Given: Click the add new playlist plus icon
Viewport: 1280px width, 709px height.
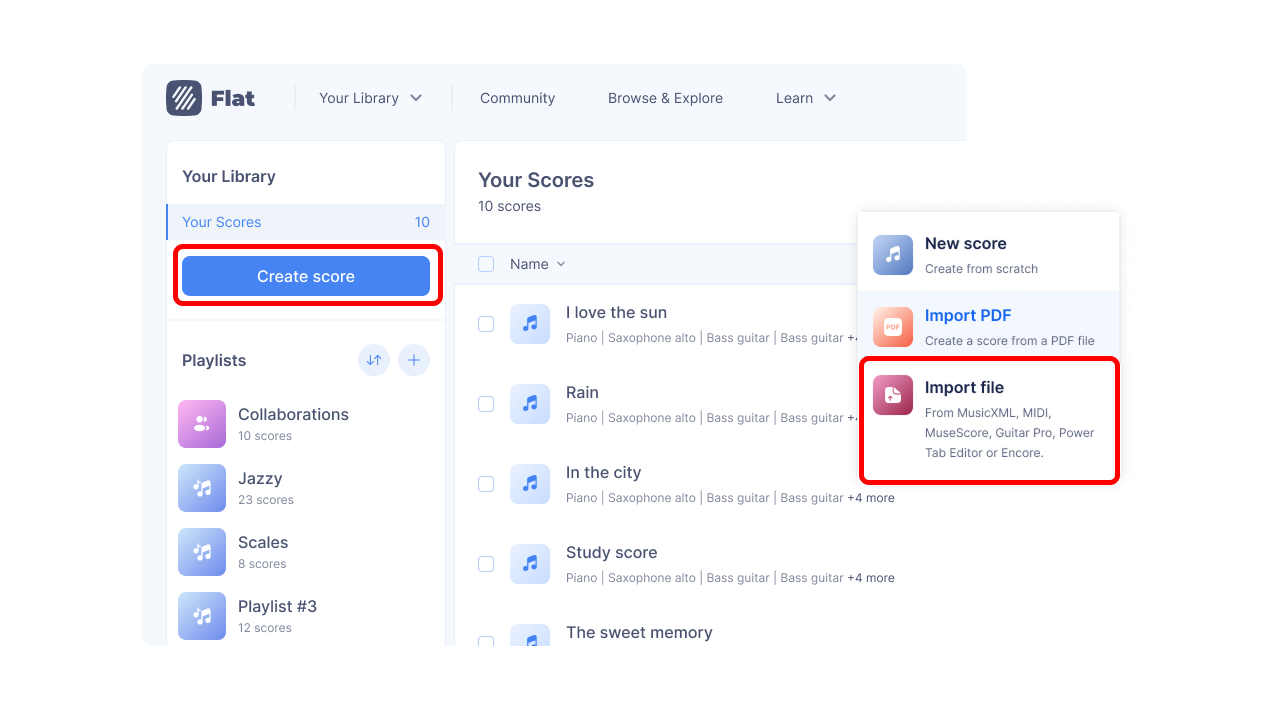Looking at the screenshot, I should [x=414, y=360].
